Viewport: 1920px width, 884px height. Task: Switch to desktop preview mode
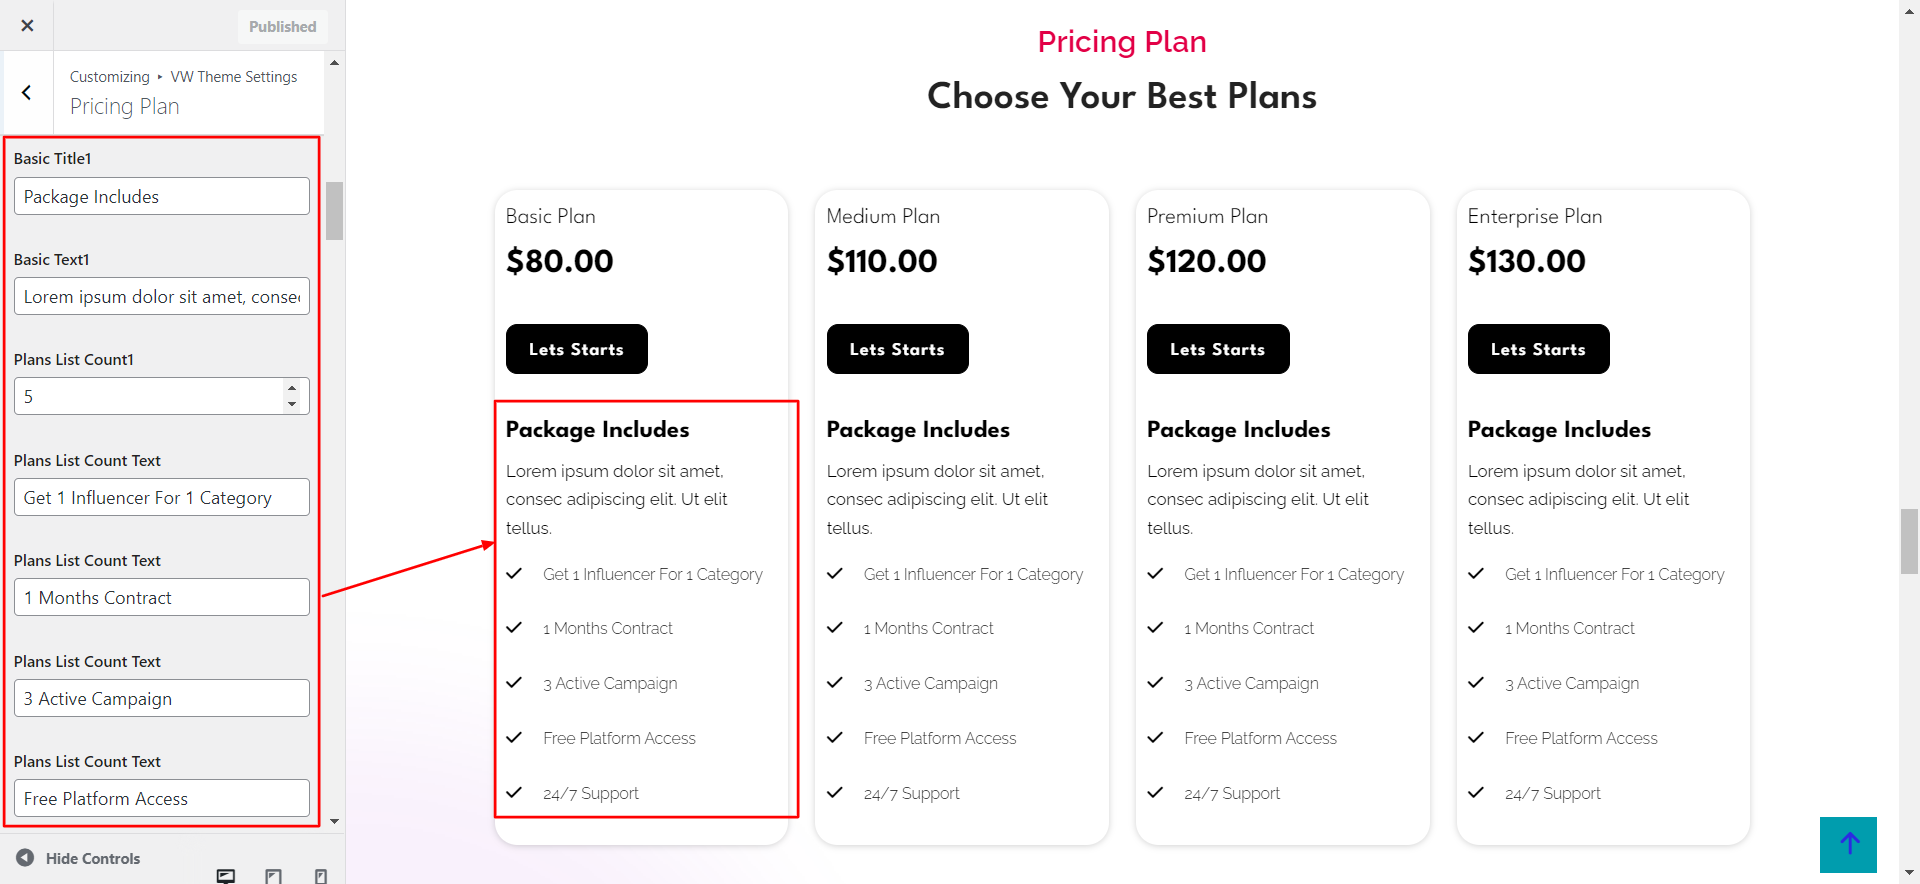pos(226,876)
